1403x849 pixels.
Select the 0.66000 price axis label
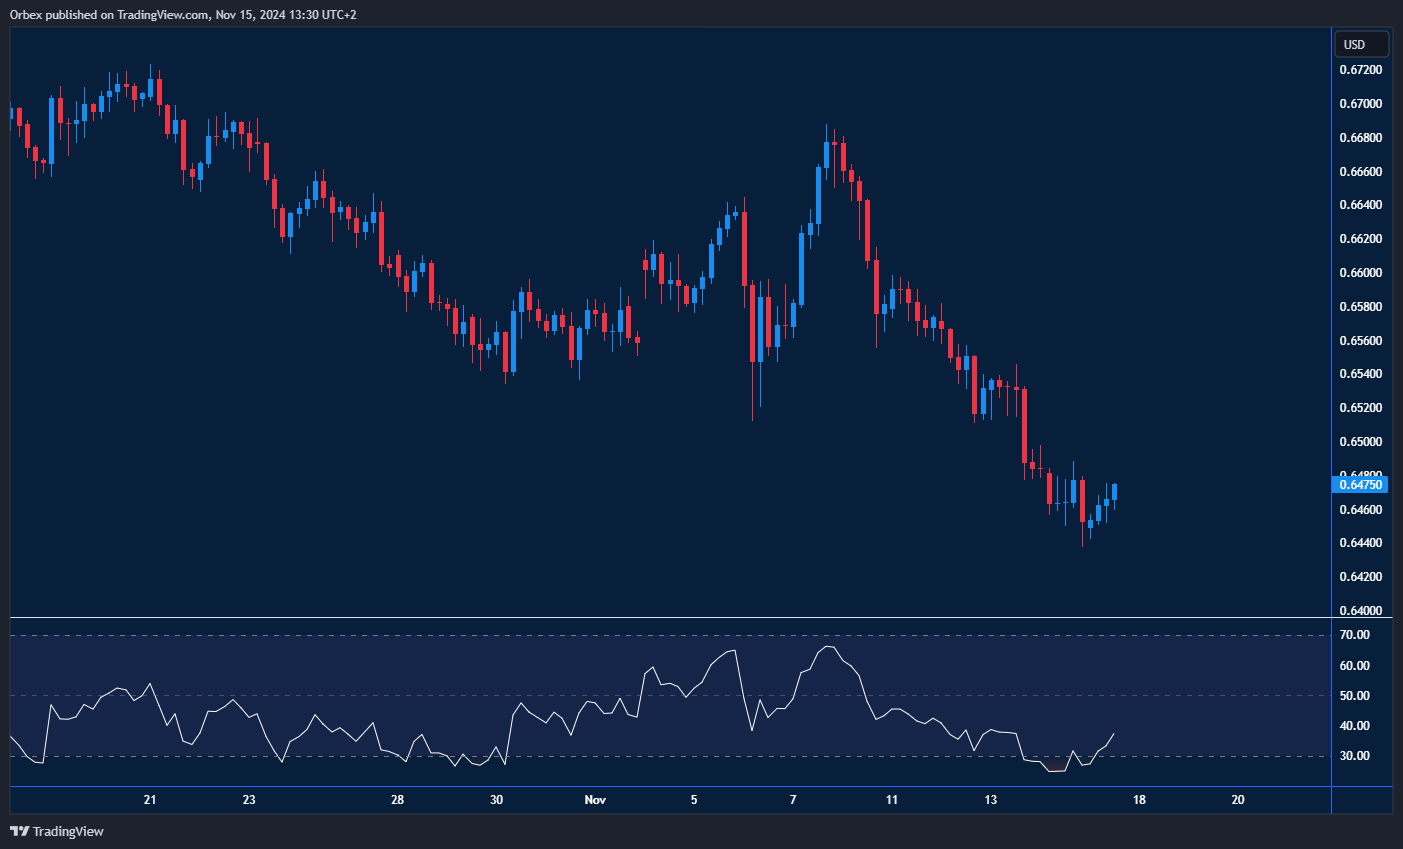tap(1360, 273)
